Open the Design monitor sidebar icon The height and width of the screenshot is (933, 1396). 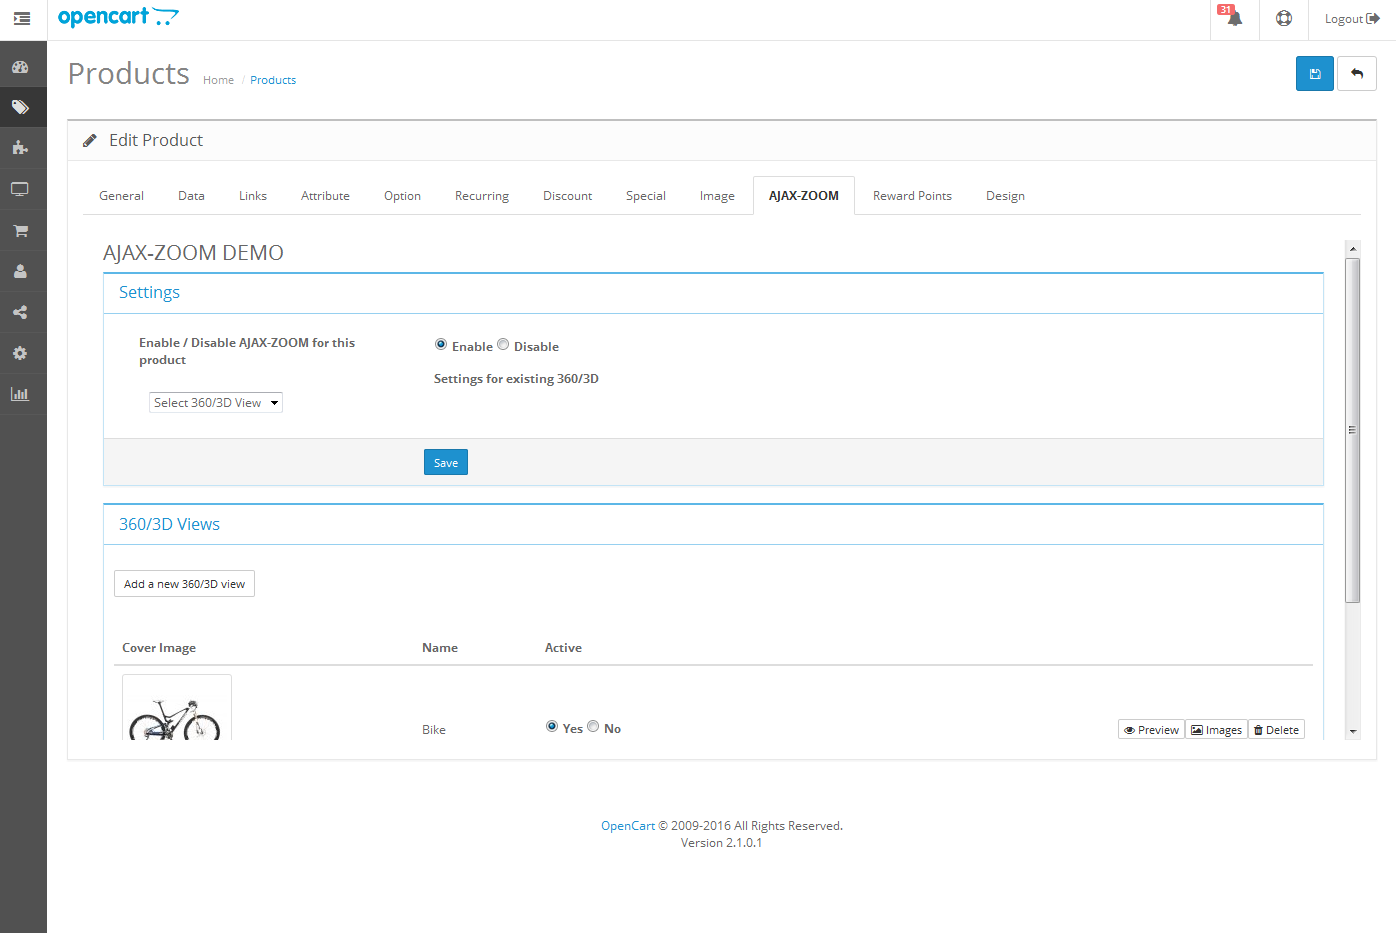click(x=20, y=189)
